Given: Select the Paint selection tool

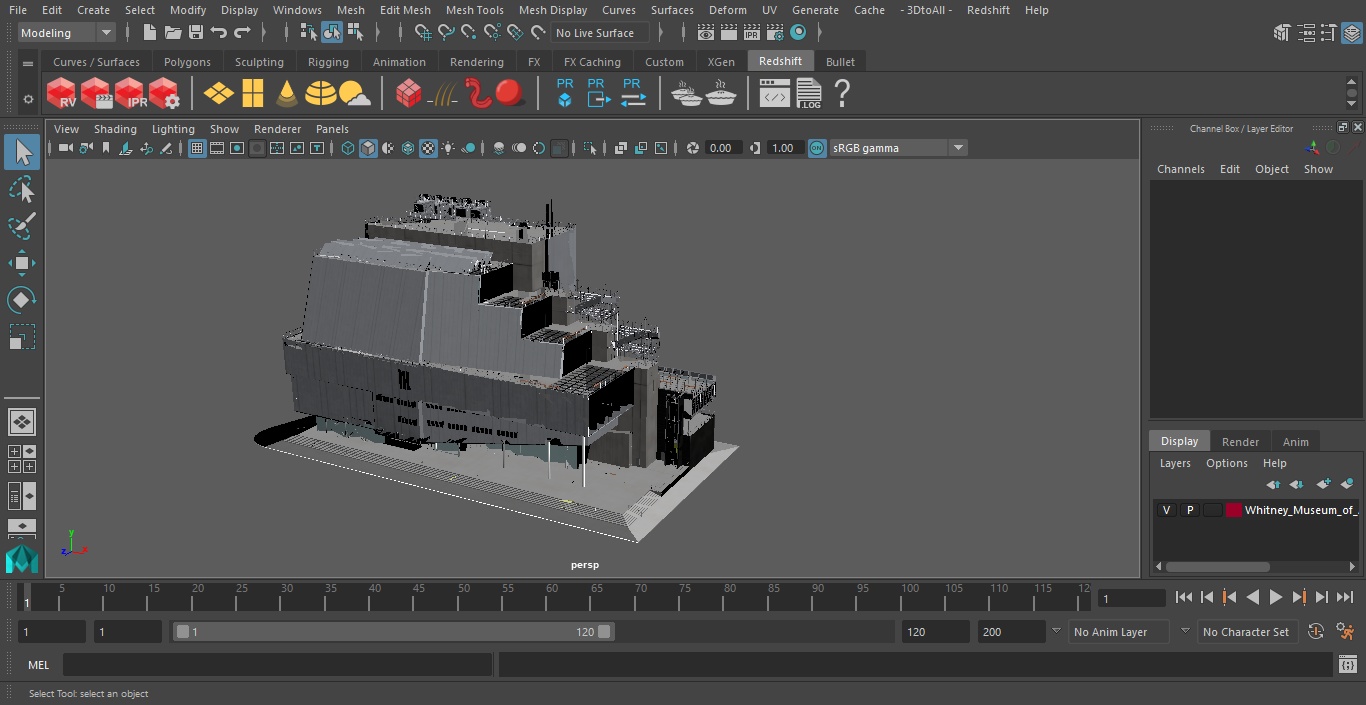Looking at the screenshot, I should (21, 226).
